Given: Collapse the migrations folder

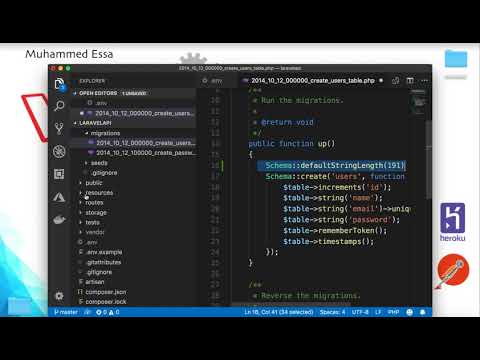Looking at the screenshot, I should [133, 133].
